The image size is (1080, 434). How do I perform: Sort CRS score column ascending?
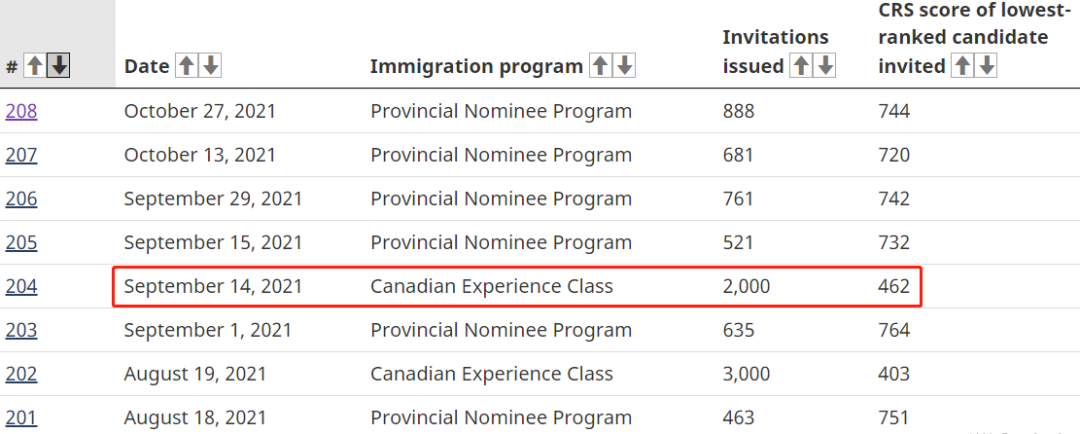pyautogui.click(x=962, y=67)
